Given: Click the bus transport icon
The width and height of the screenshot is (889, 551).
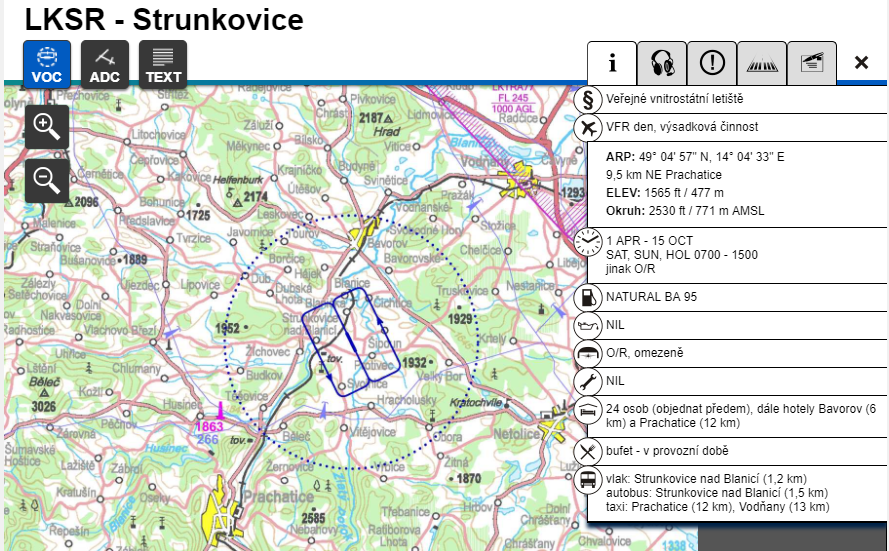Looking at the screenshot, I should tap(589, 479).
